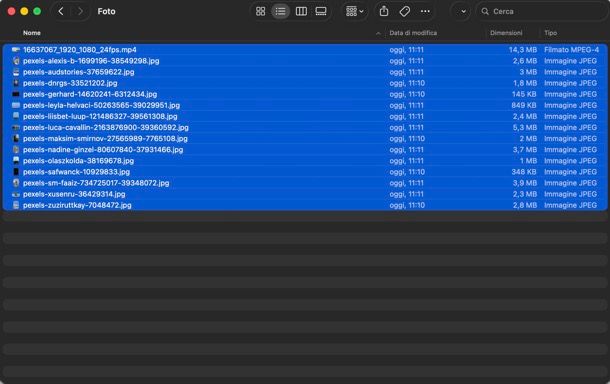Click thumbnail icon of pexels-leyla-helvaci file
The image size is (610, 384).
(16, 105)
